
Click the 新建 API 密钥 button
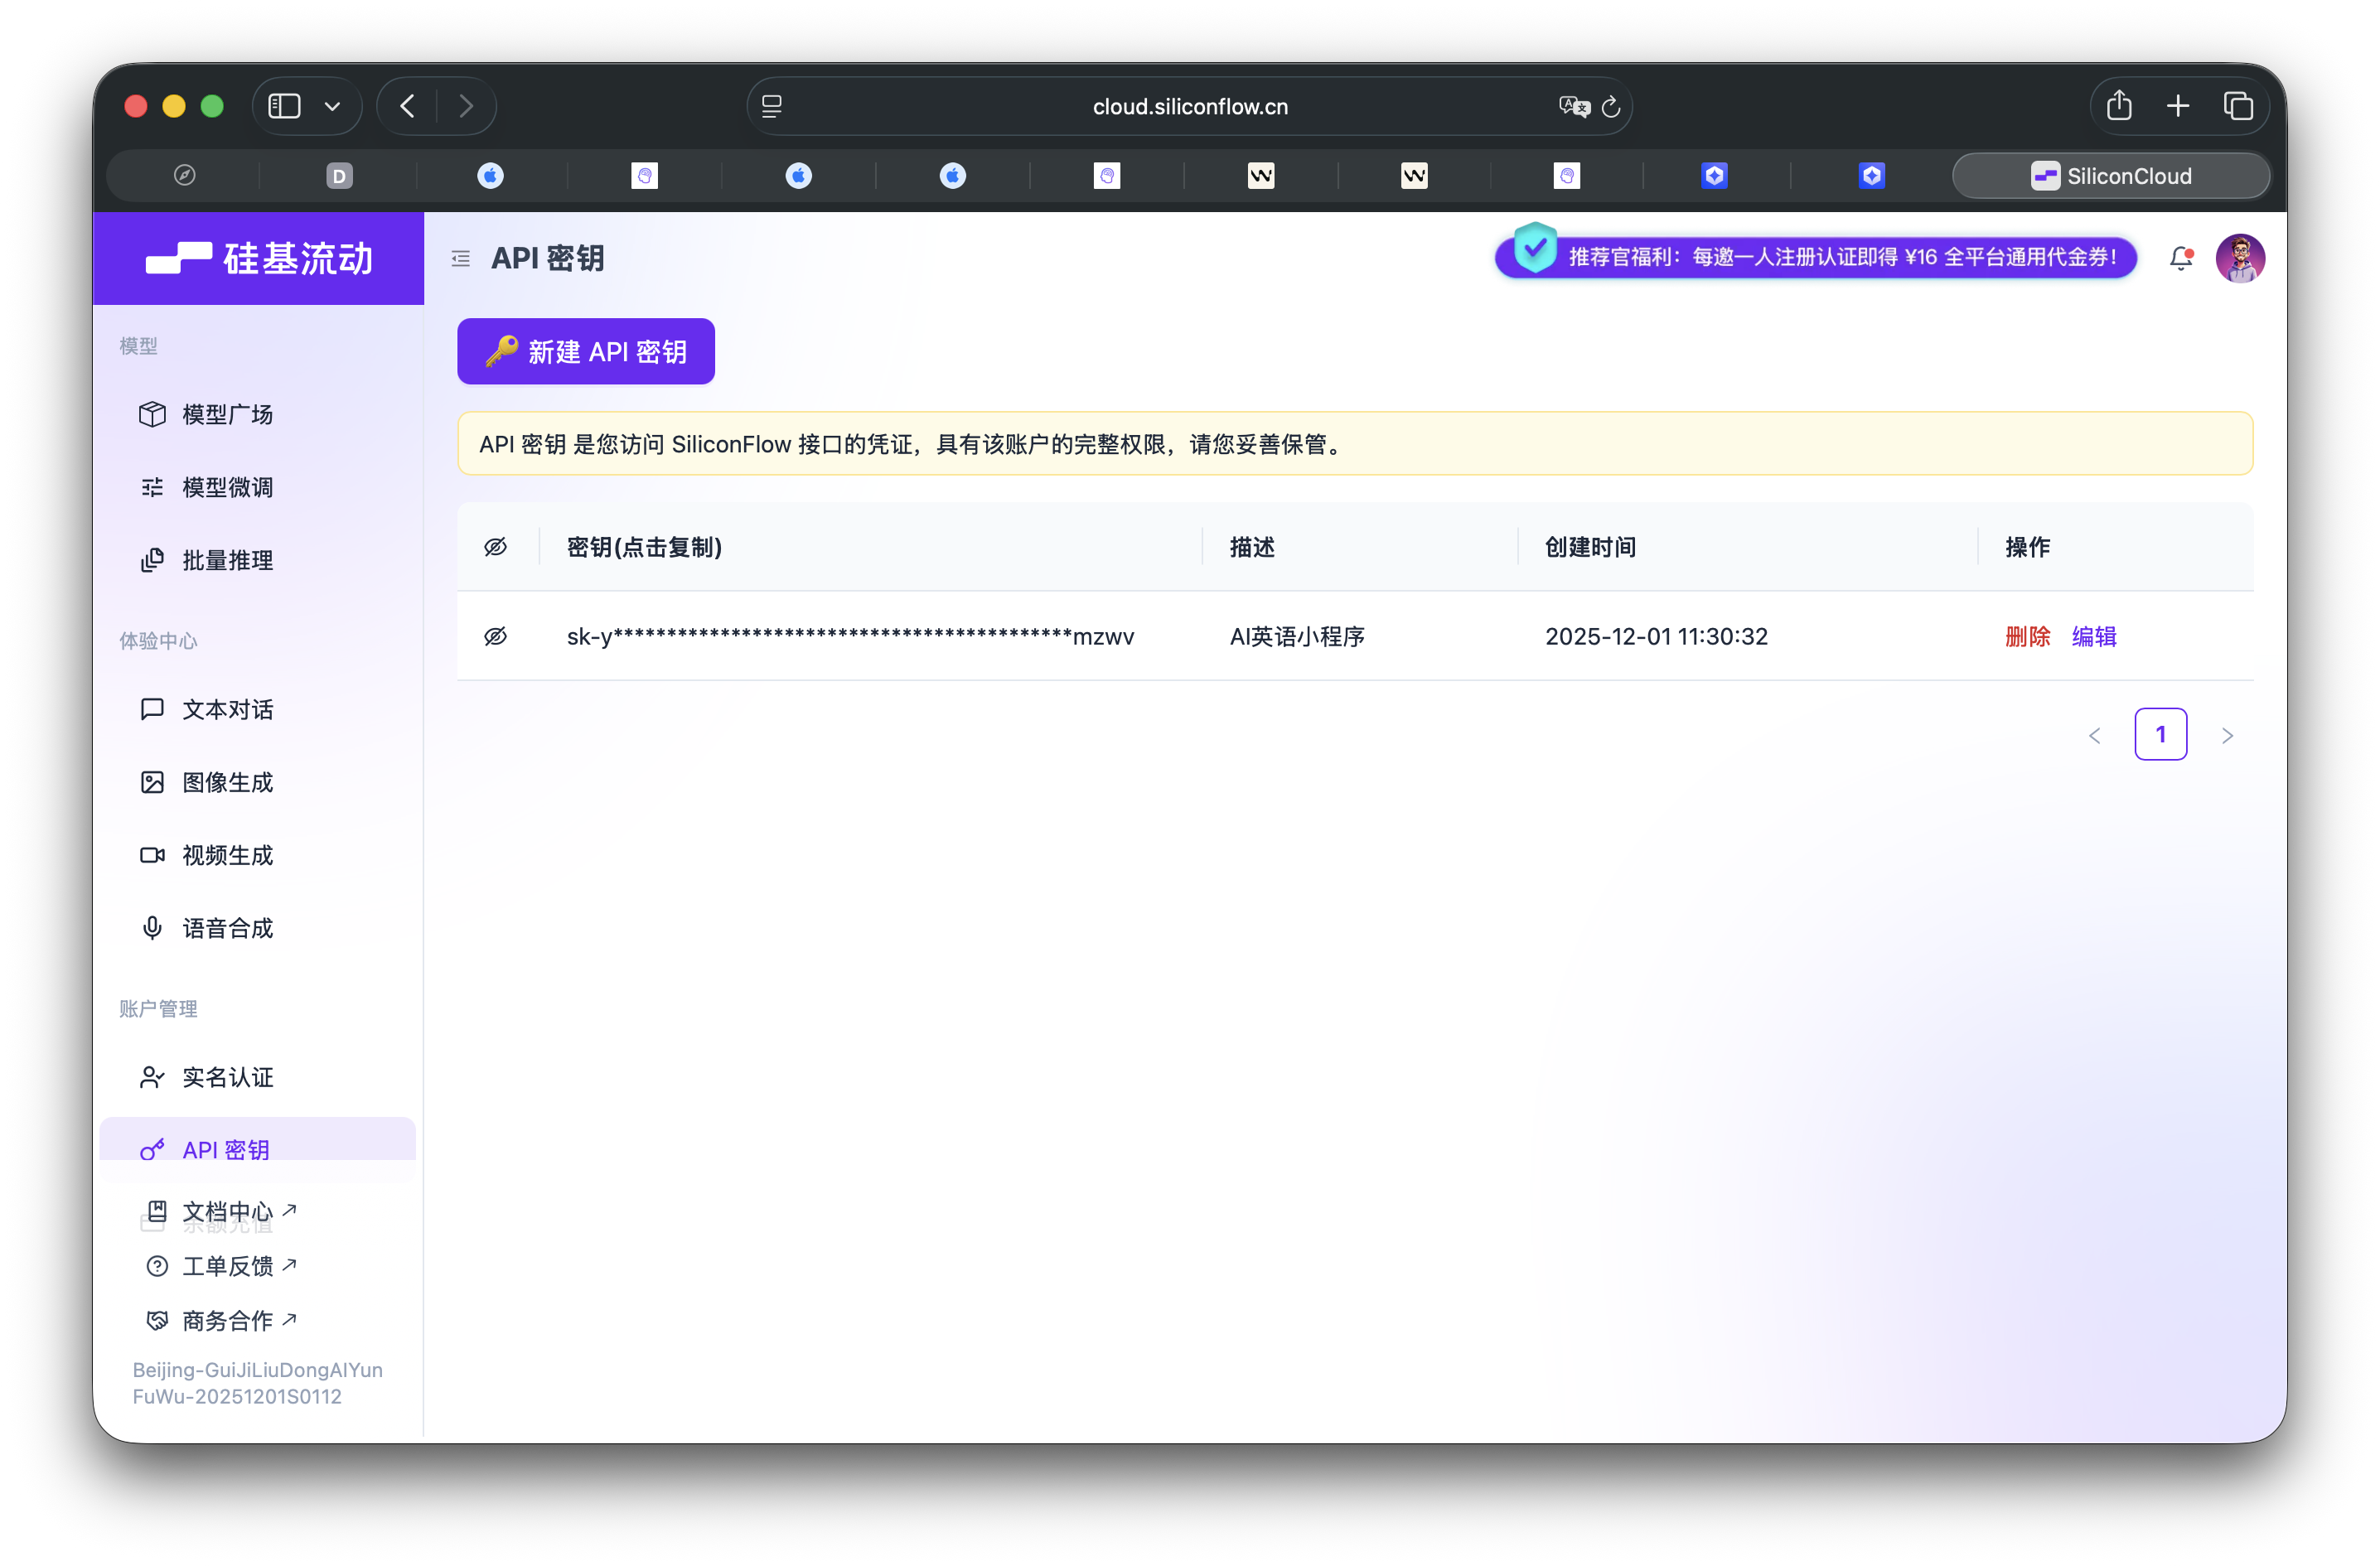(x=585, y=351)
